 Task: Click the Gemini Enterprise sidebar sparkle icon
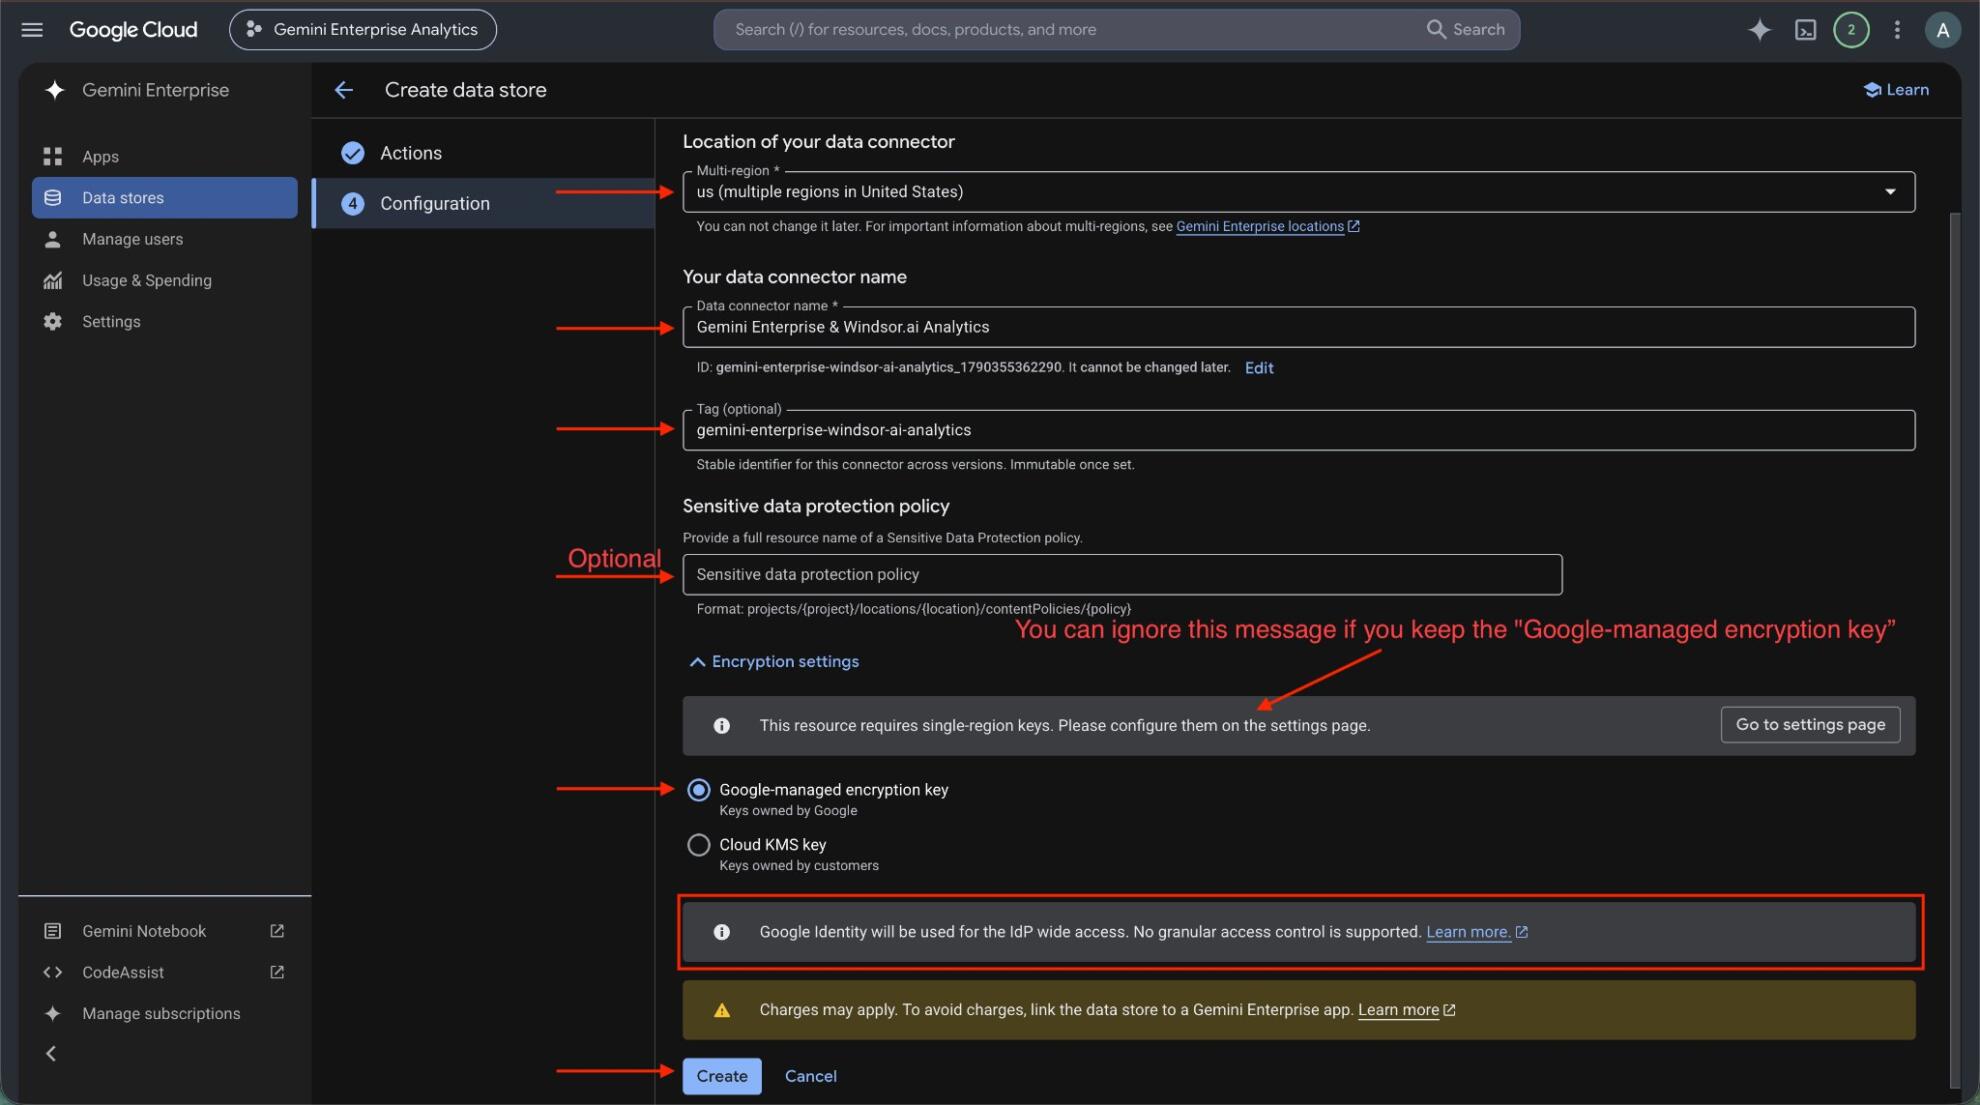(54, 90)
